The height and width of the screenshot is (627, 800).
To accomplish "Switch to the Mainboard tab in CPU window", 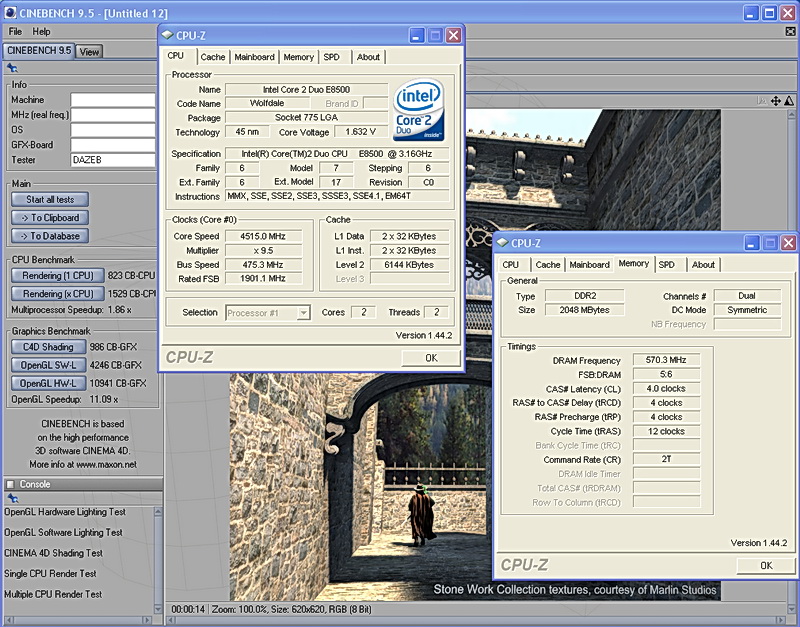I will 254,57.
